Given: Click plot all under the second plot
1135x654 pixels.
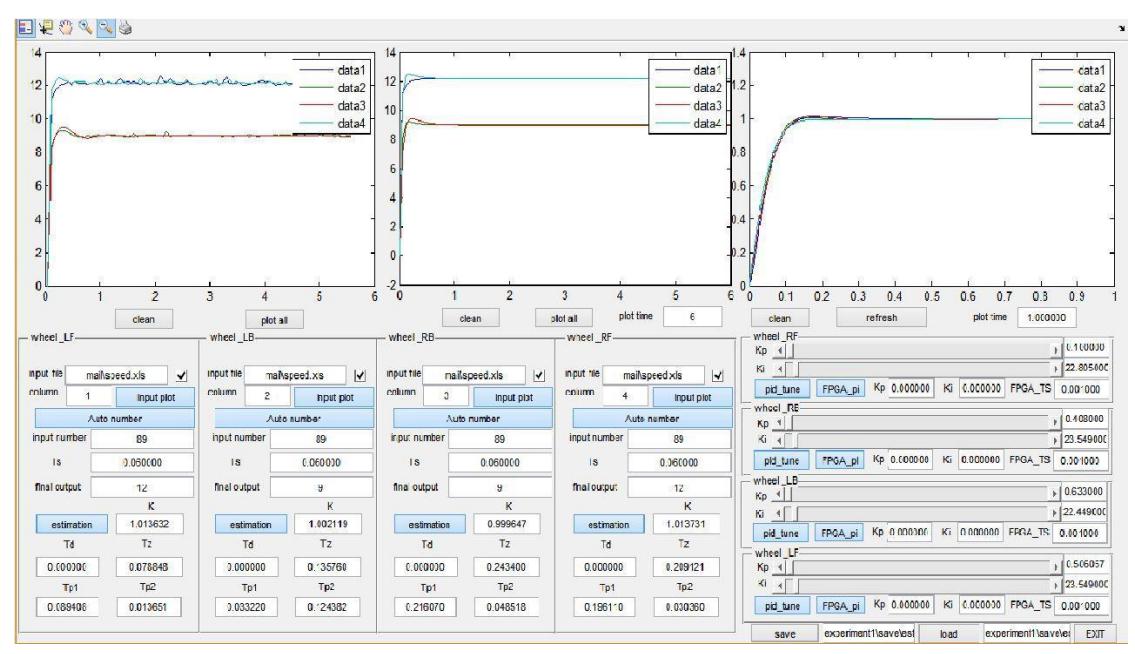Looking at the screenshot, I should [564, 318].
